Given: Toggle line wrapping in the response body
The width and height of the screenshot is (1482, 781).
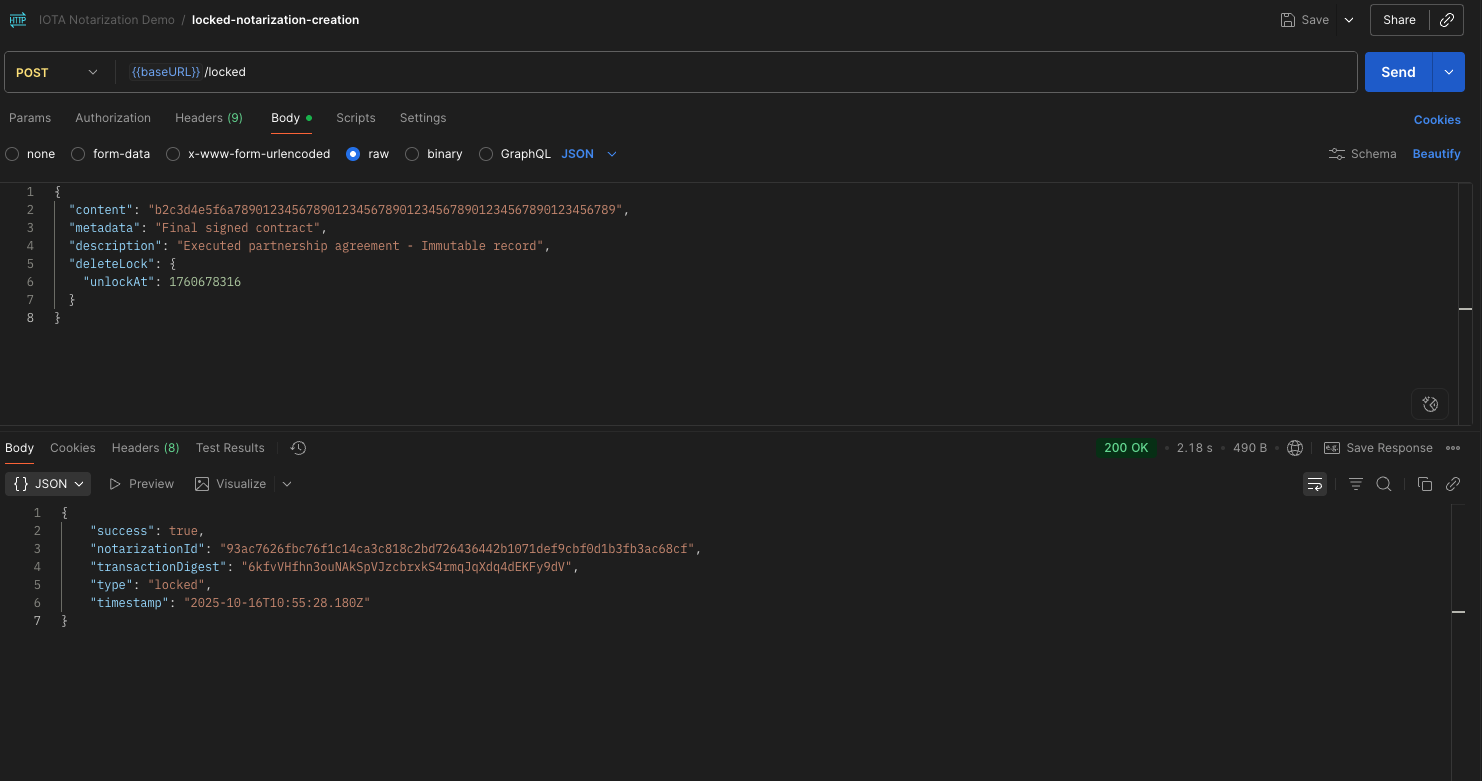Looking at the screenshot, I should [1314, 483].
